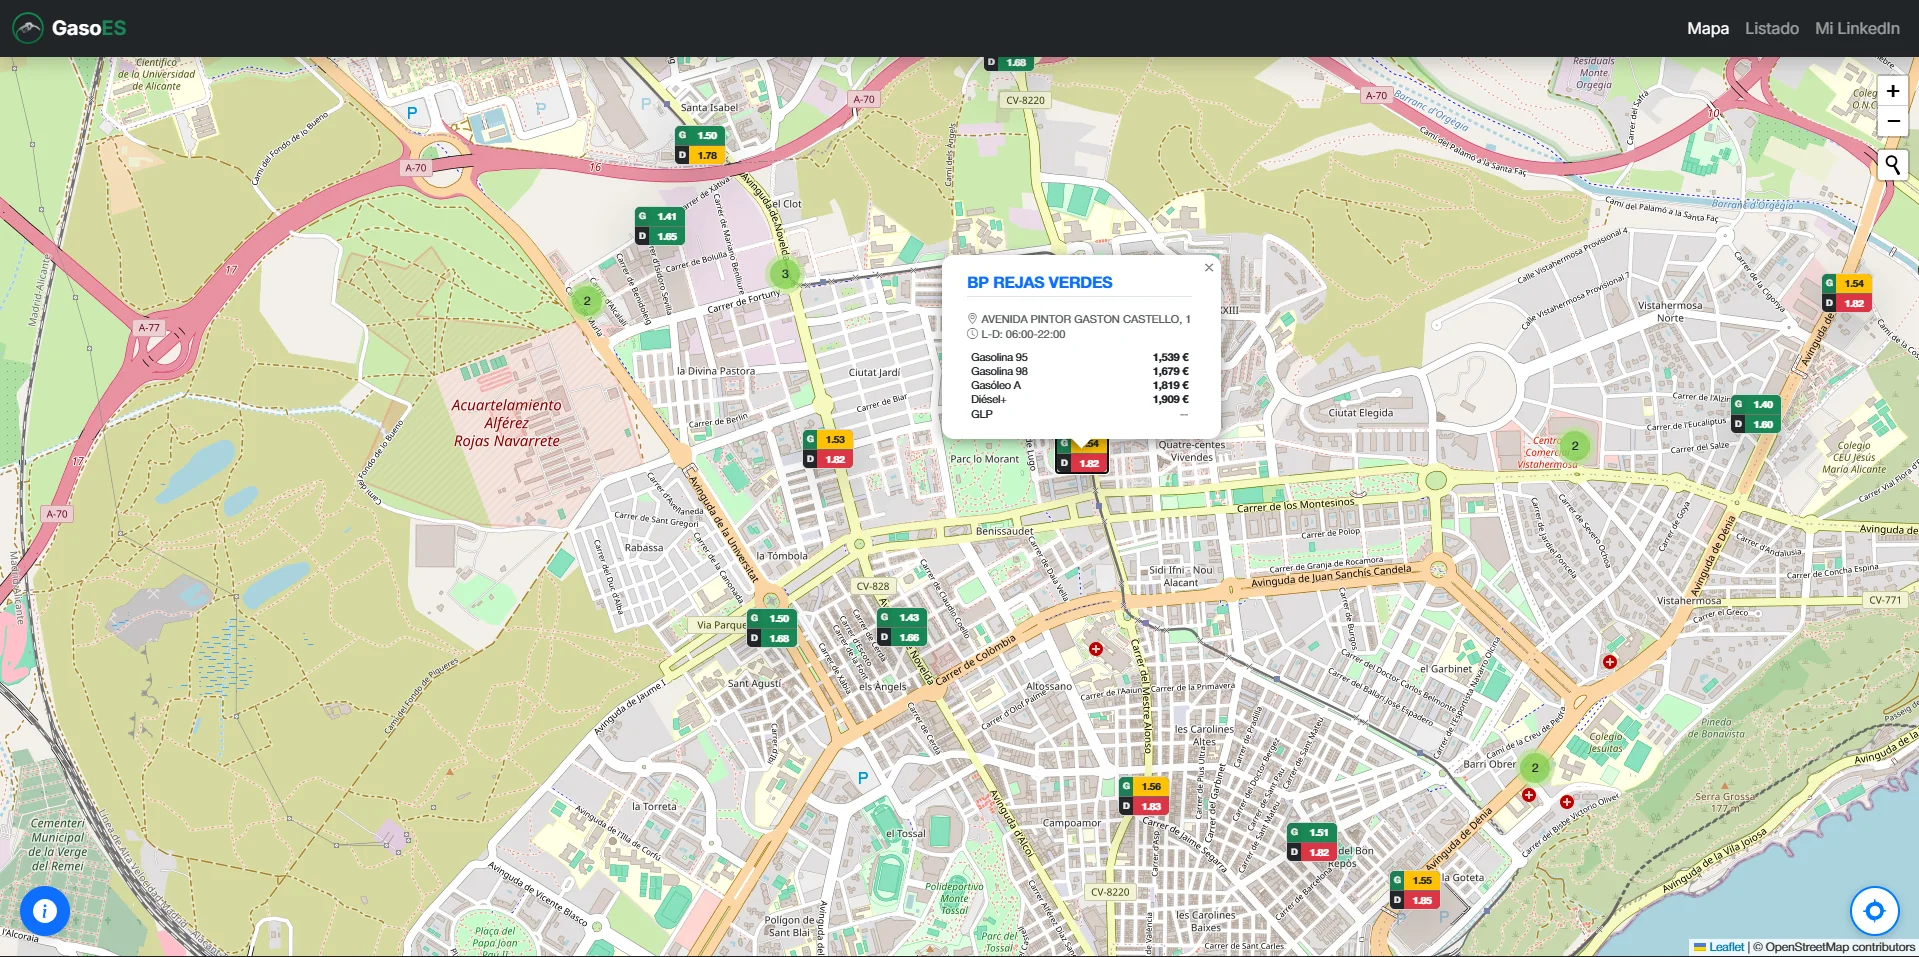
Task: Click the Gasolina 95 price row
Action: point(1079,357)
